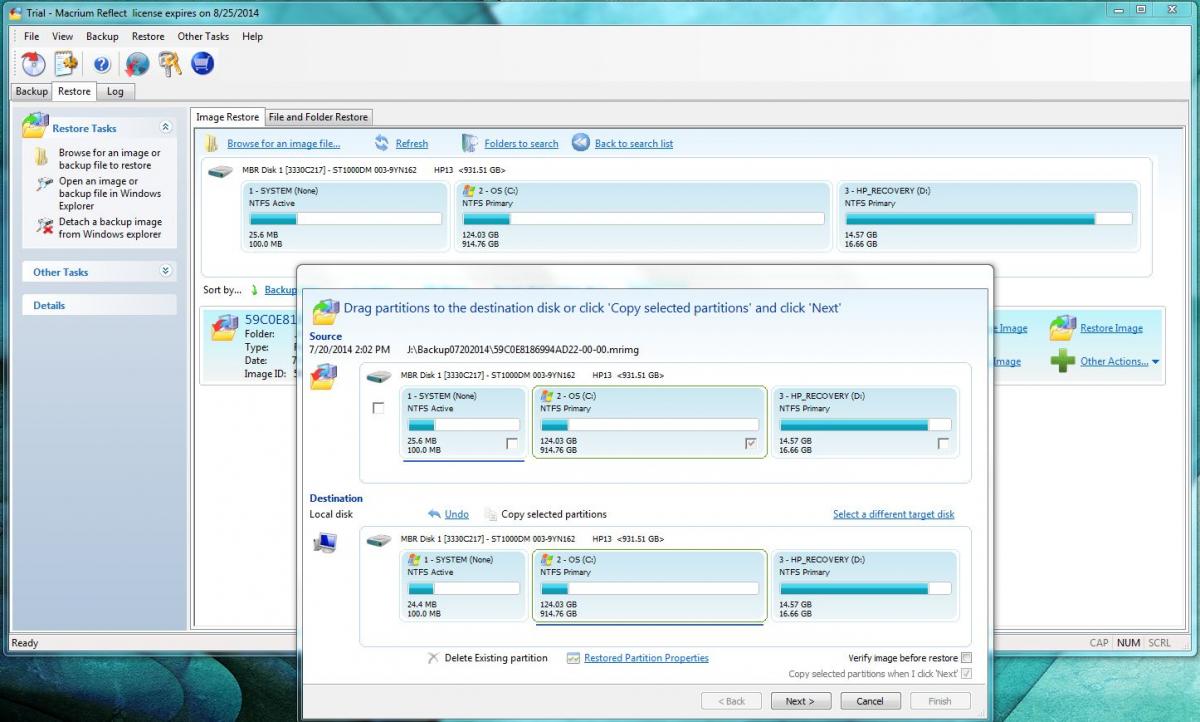
Task: Select destination partition 1 - SYSTEM
Action: tap(462, 586)
